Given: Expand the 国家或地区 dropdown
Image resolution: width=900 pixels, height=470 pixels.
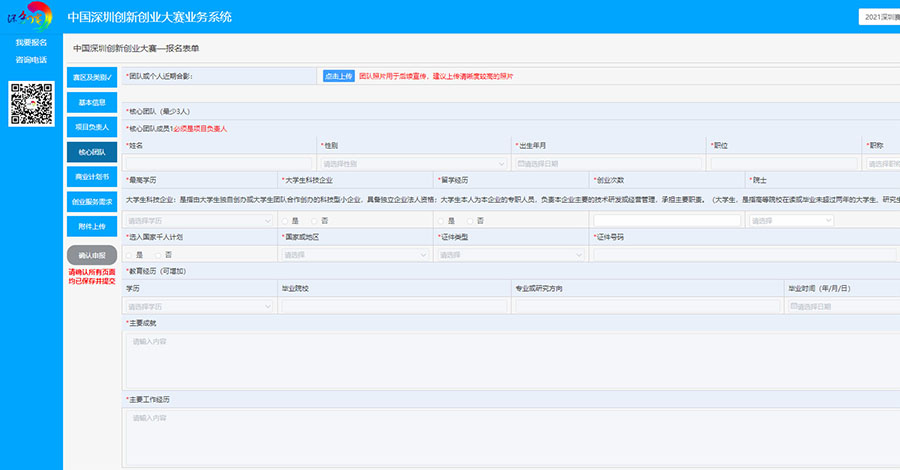Looking at the screenshot, I should tap(355, 255).
